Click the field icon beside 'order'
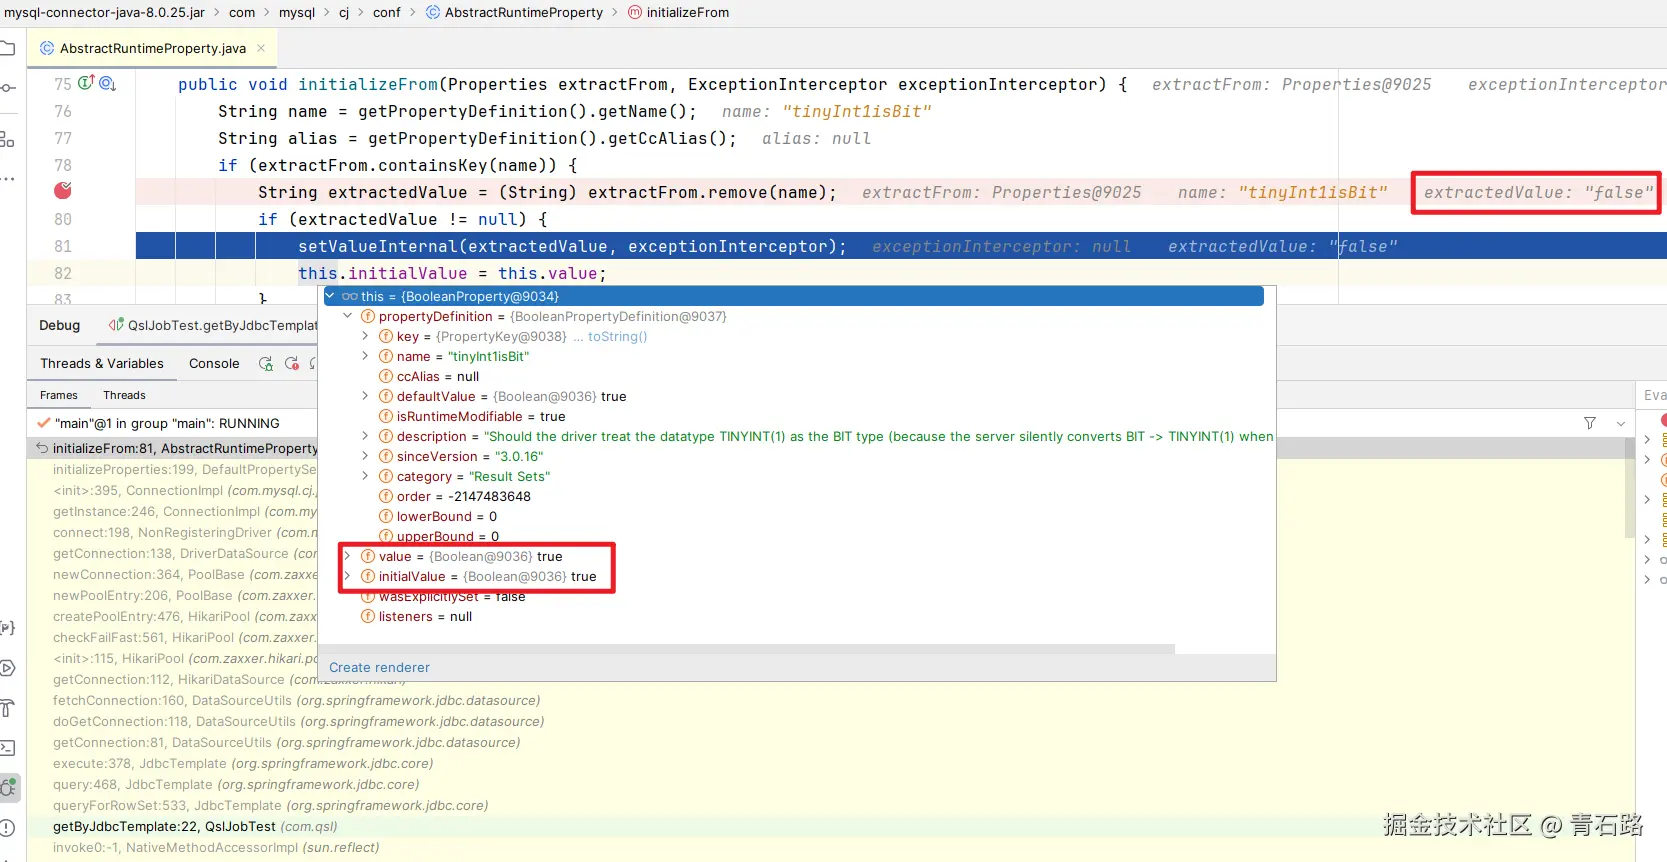1667x862 pixels. point(386,496)
